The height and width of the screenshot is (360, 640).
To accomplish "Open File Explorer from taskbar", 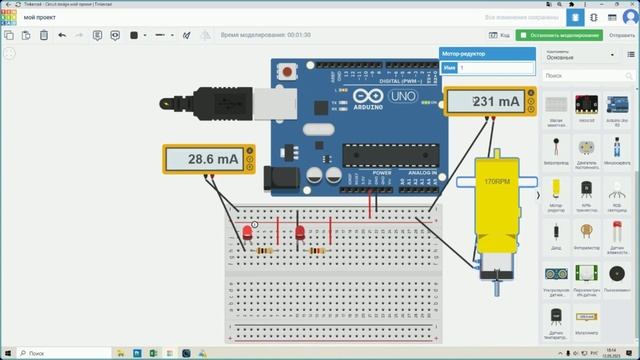I will tap(121, 353).
